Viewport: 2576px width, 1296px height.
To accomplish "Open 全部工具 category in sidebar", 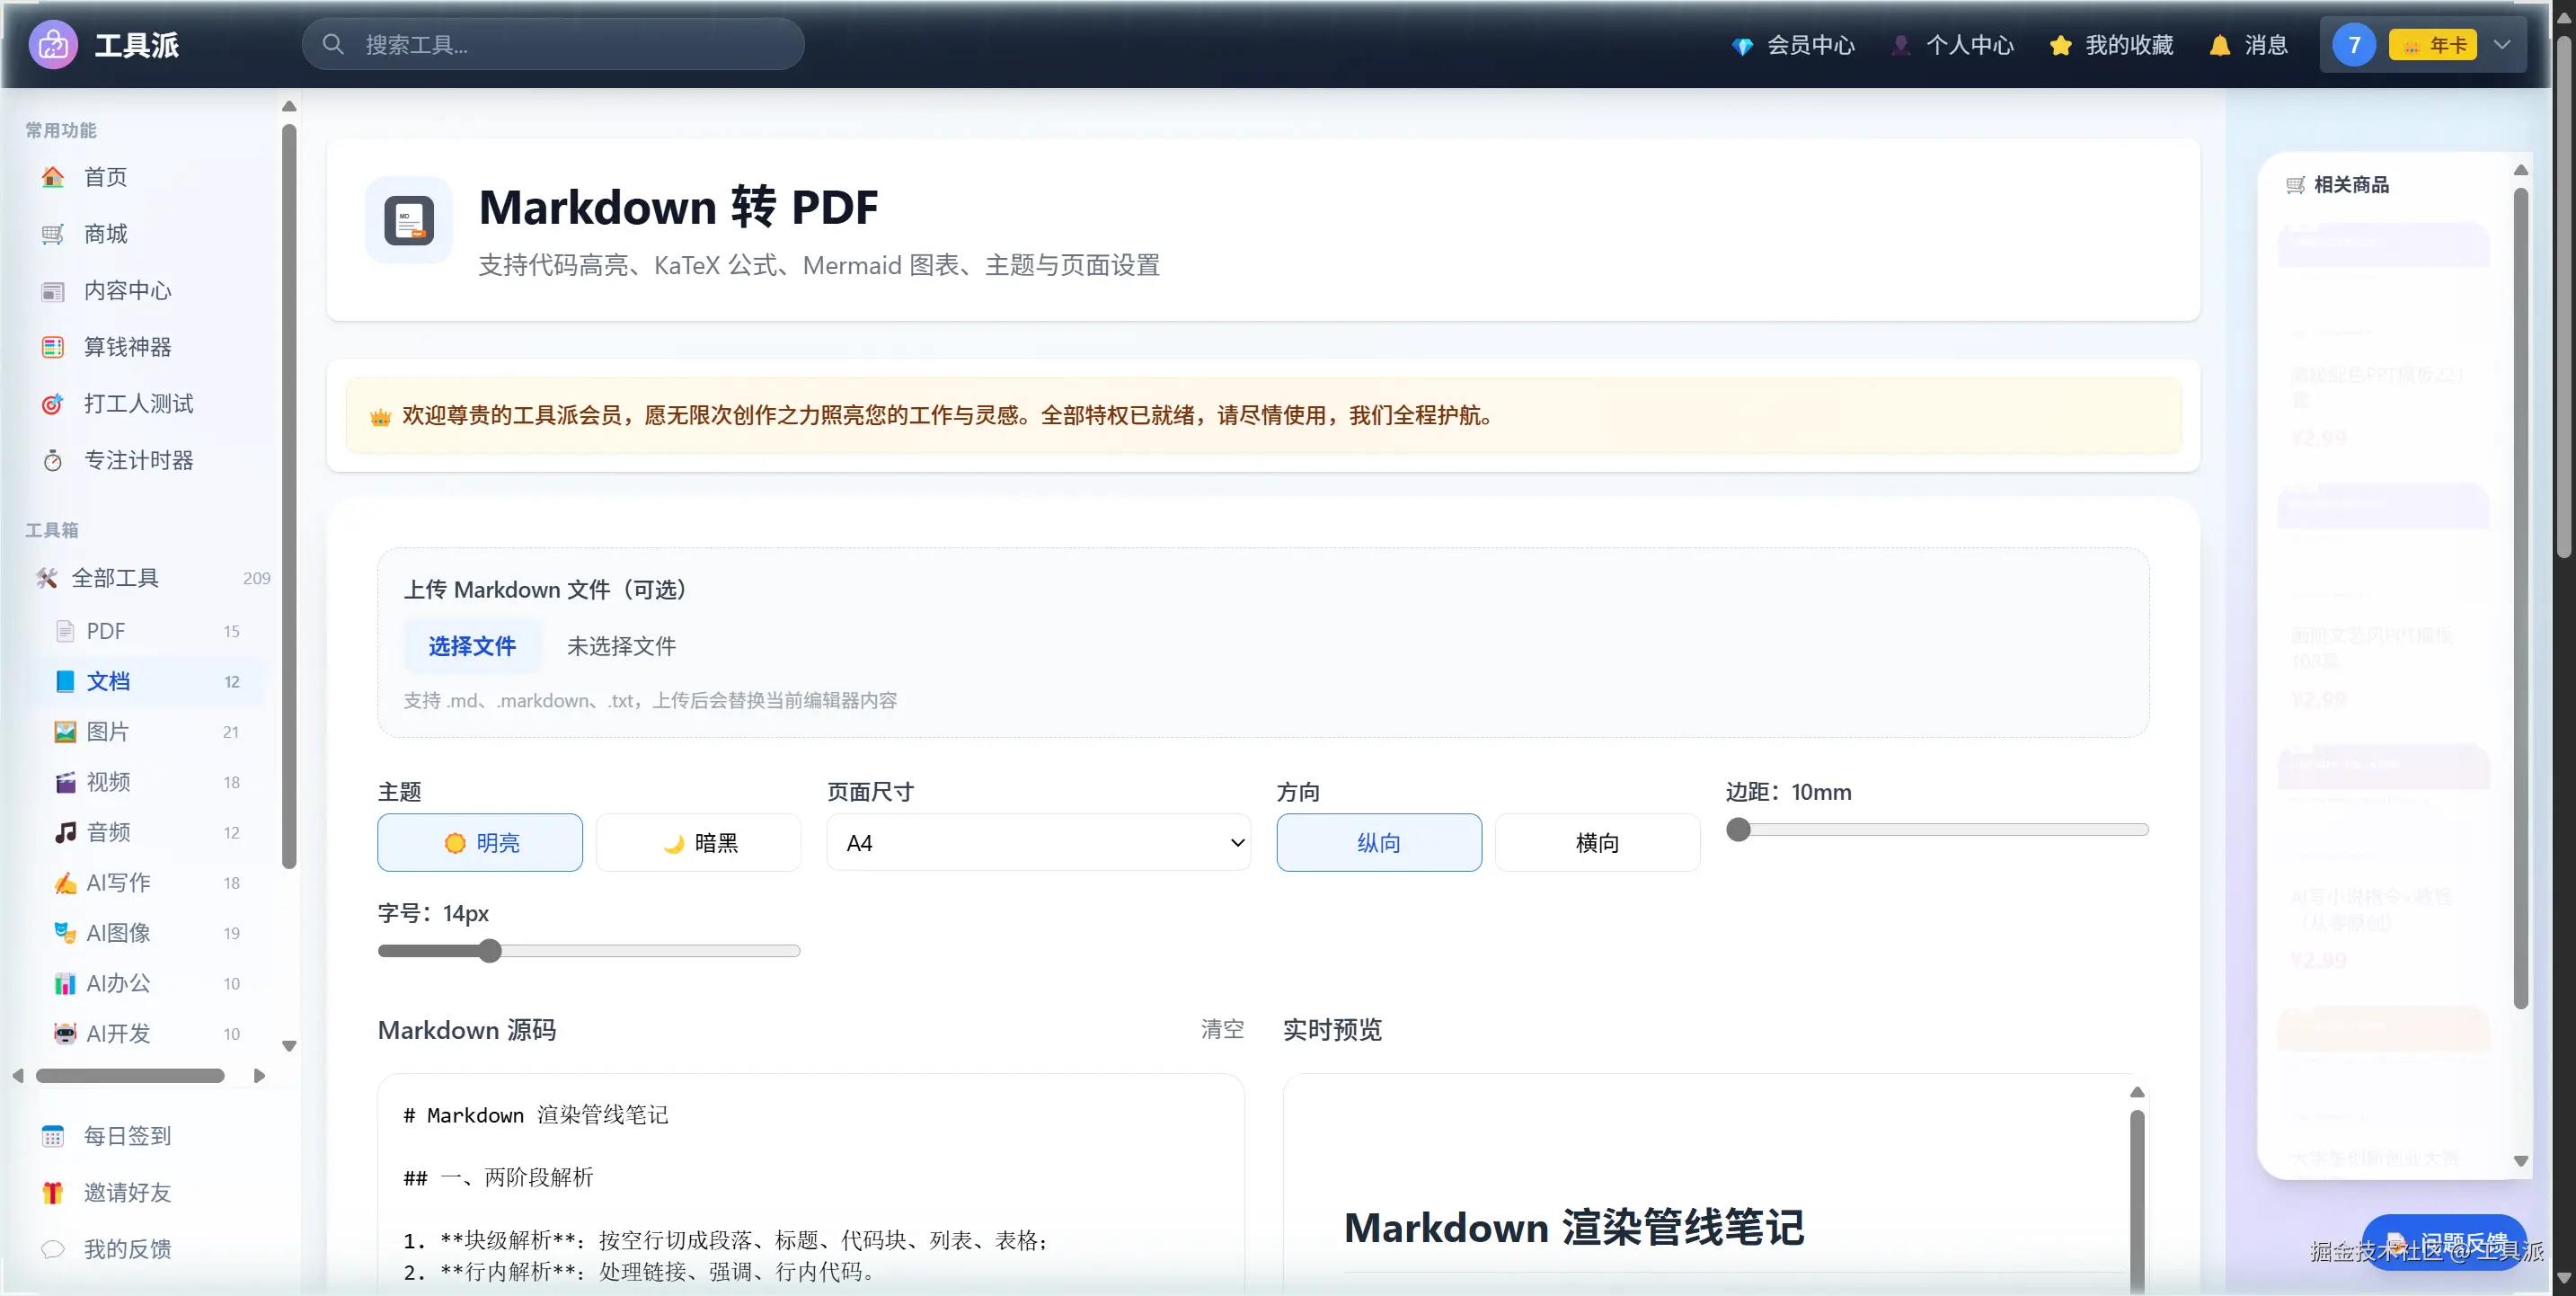I will point(152,578).
